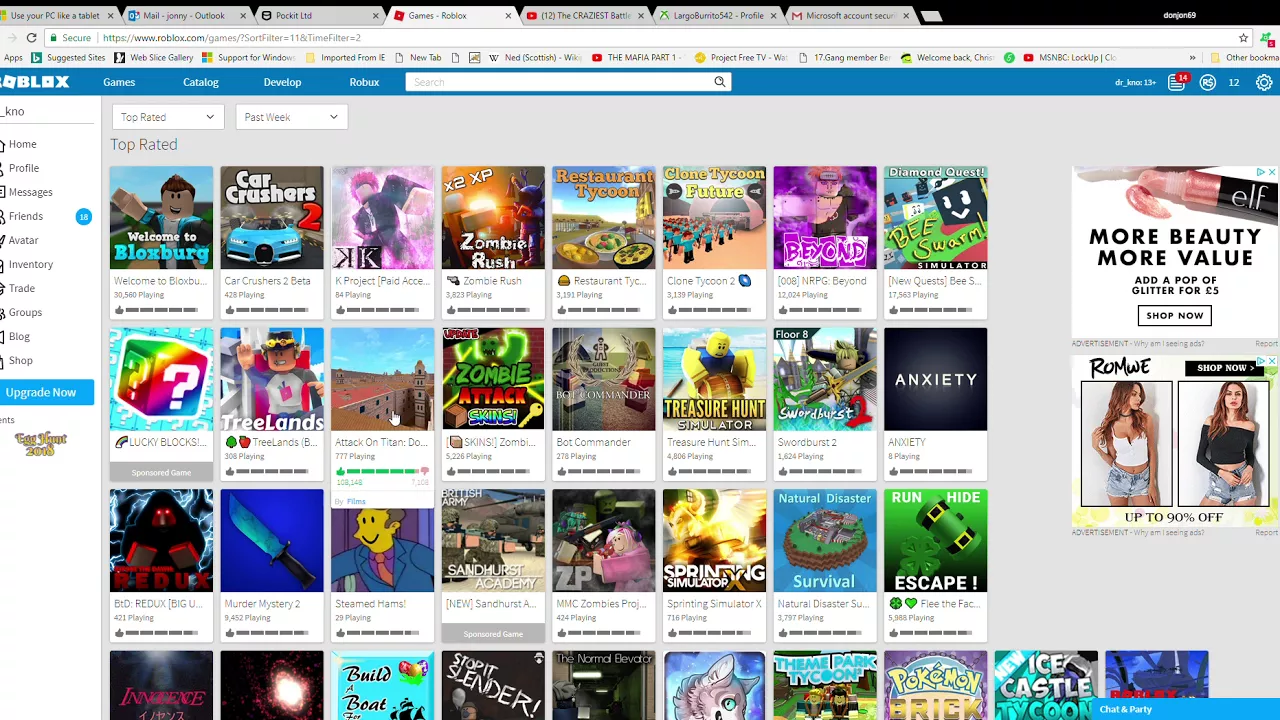Open the Treasure Hunt Simulator game thumbnail

[714, 379]
